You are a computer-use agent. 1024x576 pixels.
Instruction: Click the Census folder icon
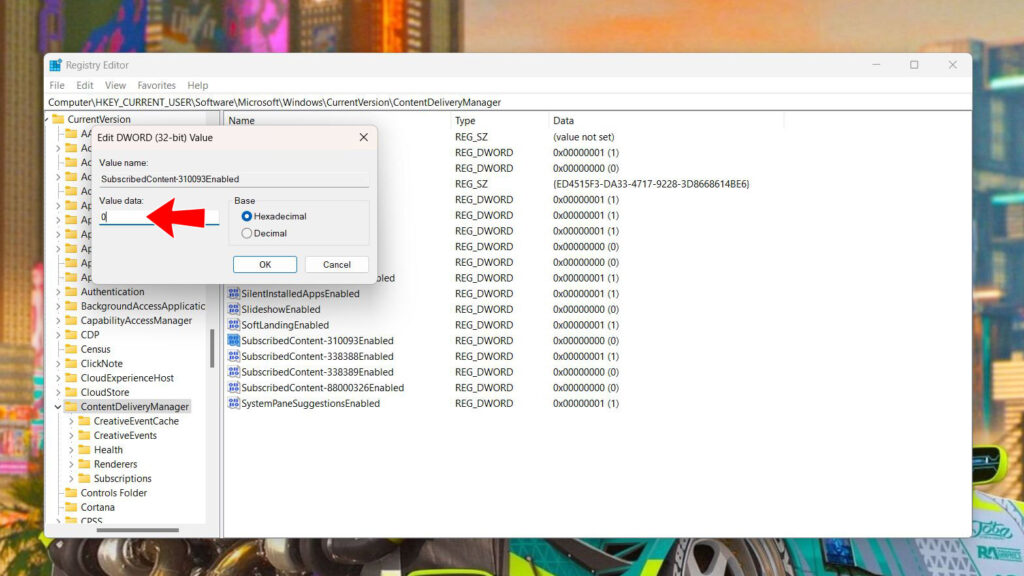[x=71, y=349]
